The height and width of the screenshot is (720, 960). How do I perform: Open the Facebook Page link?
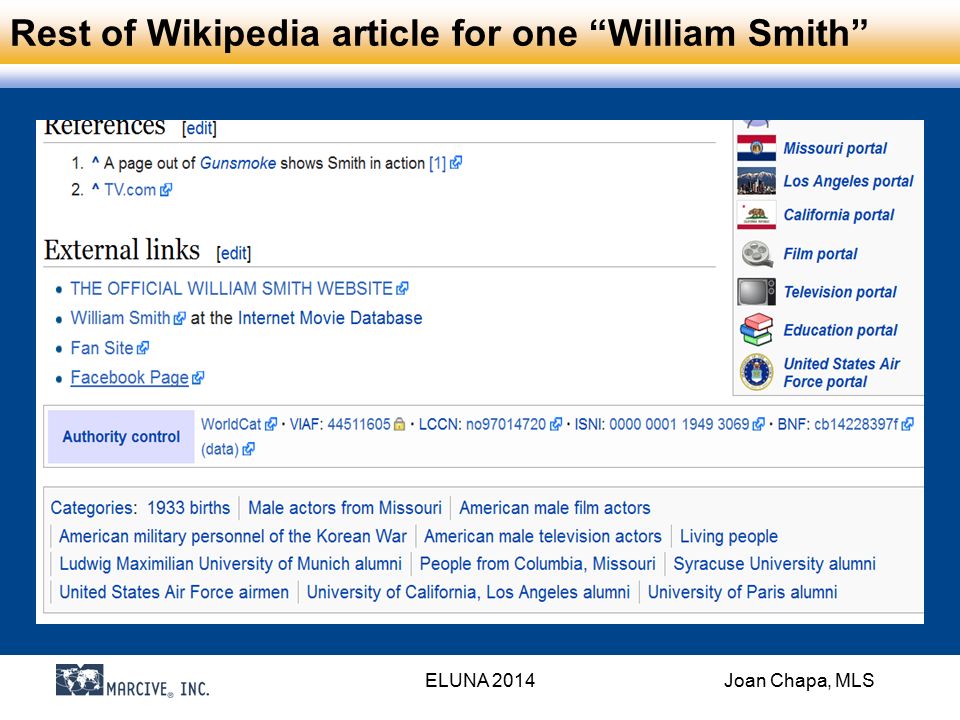click(x=129, y=377)
